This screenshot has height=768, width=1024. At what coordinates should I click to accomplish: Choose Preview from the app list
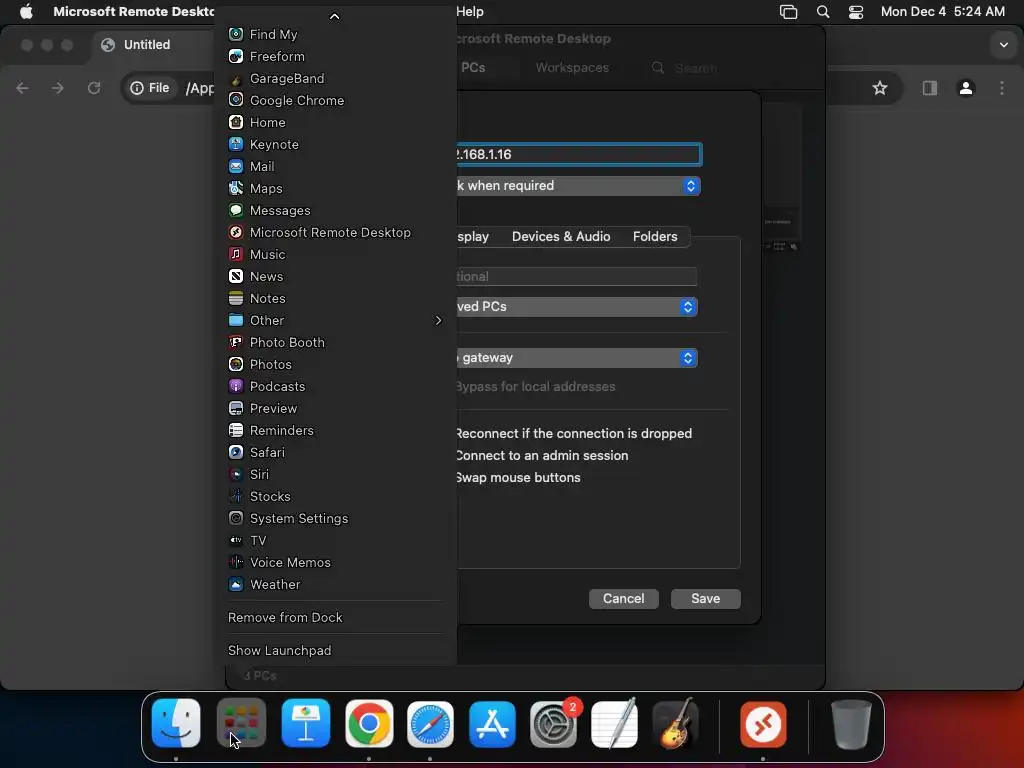(334, 408)
